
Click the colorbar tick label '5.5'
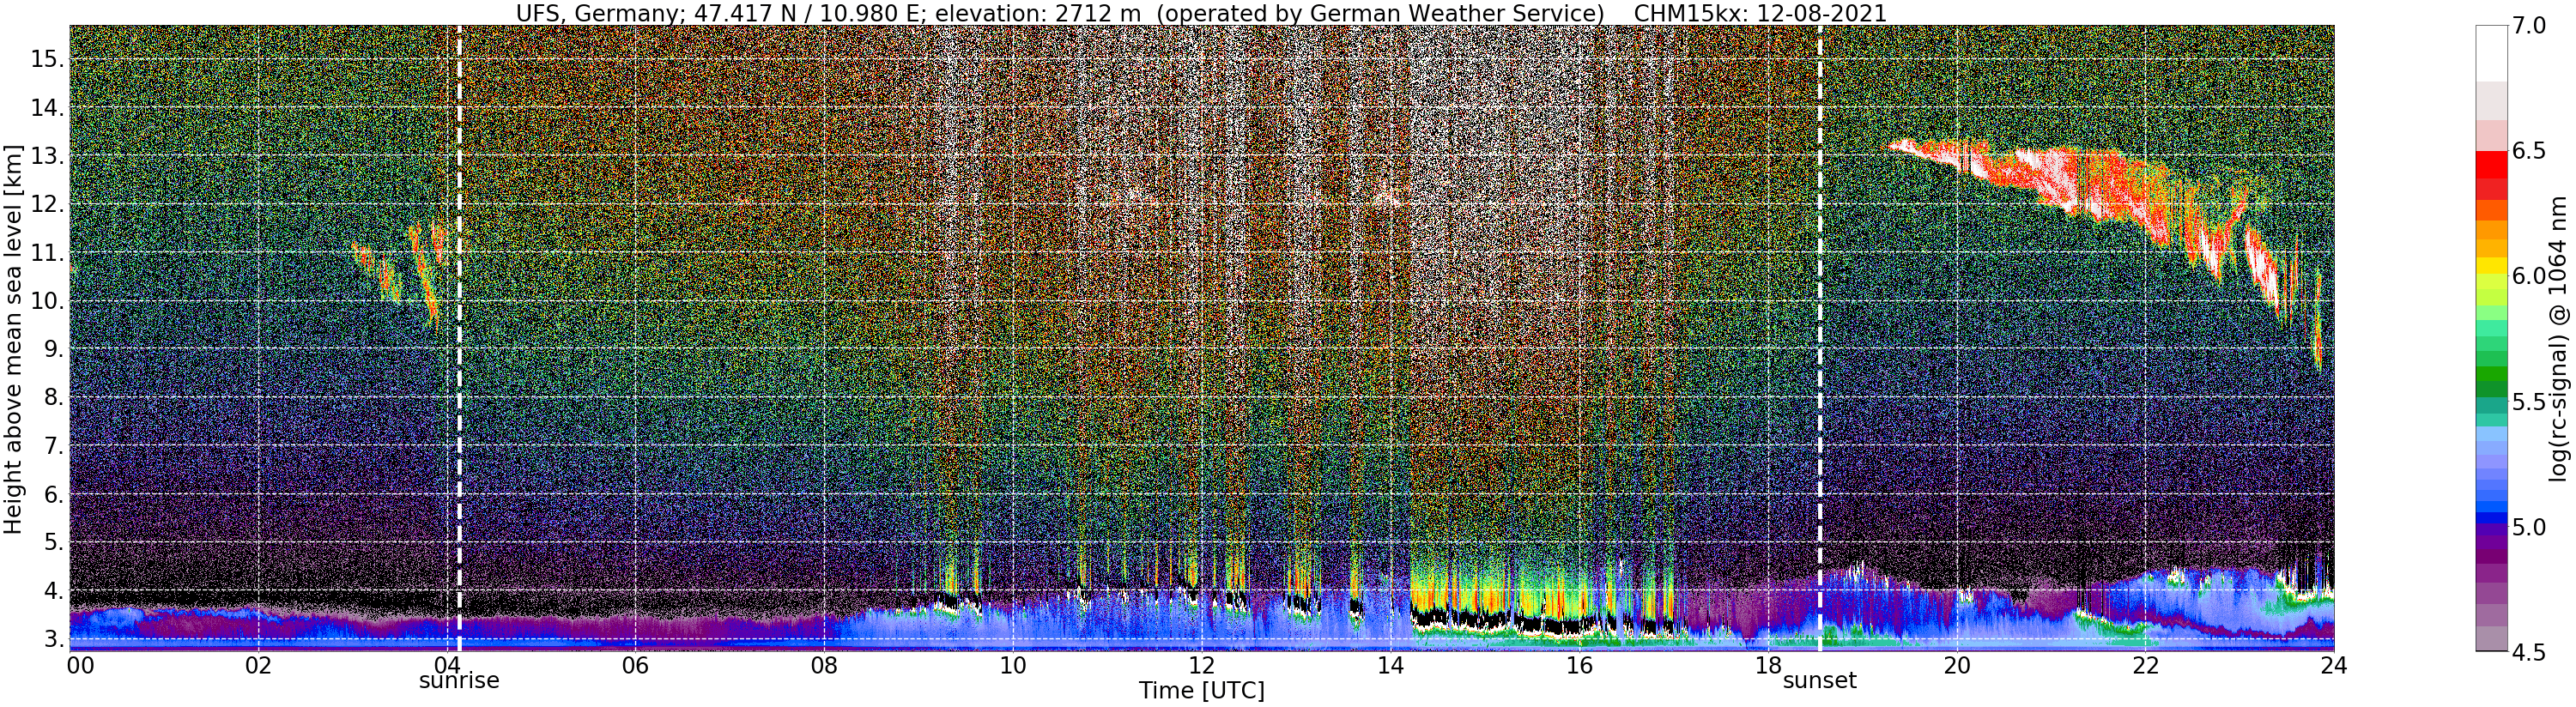2528,402
